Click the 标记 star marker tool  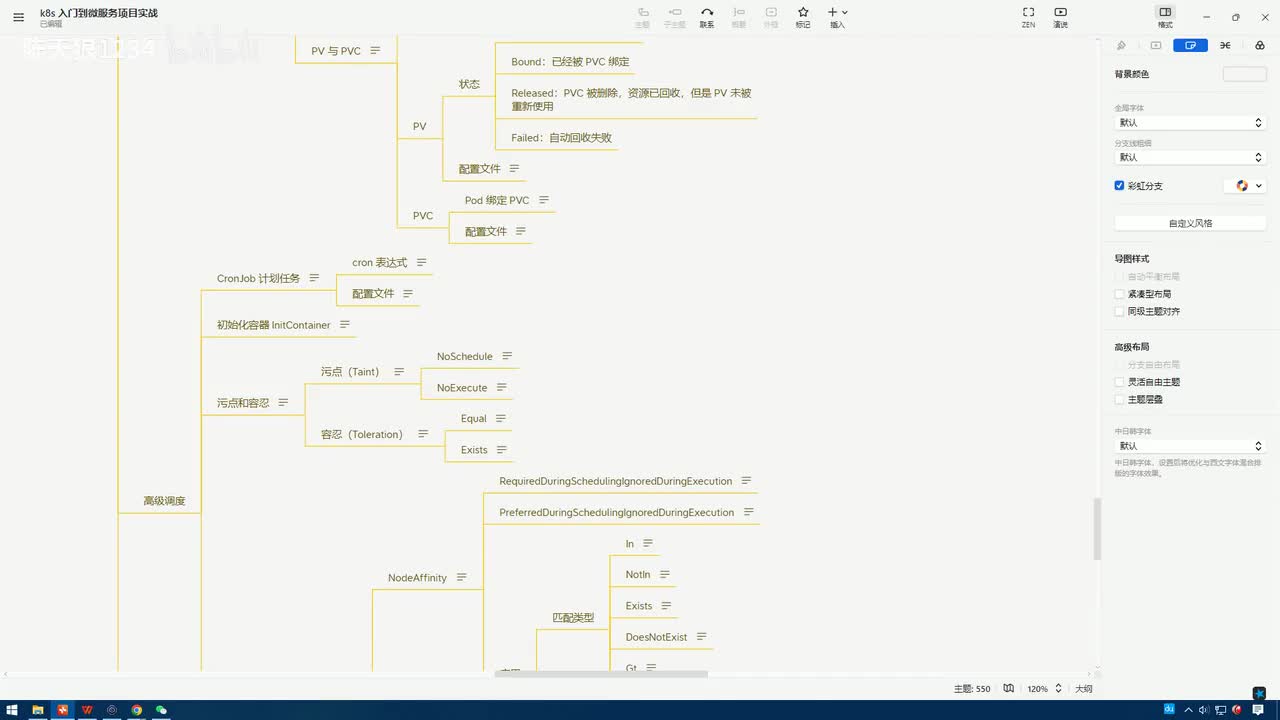coord(803,17)
